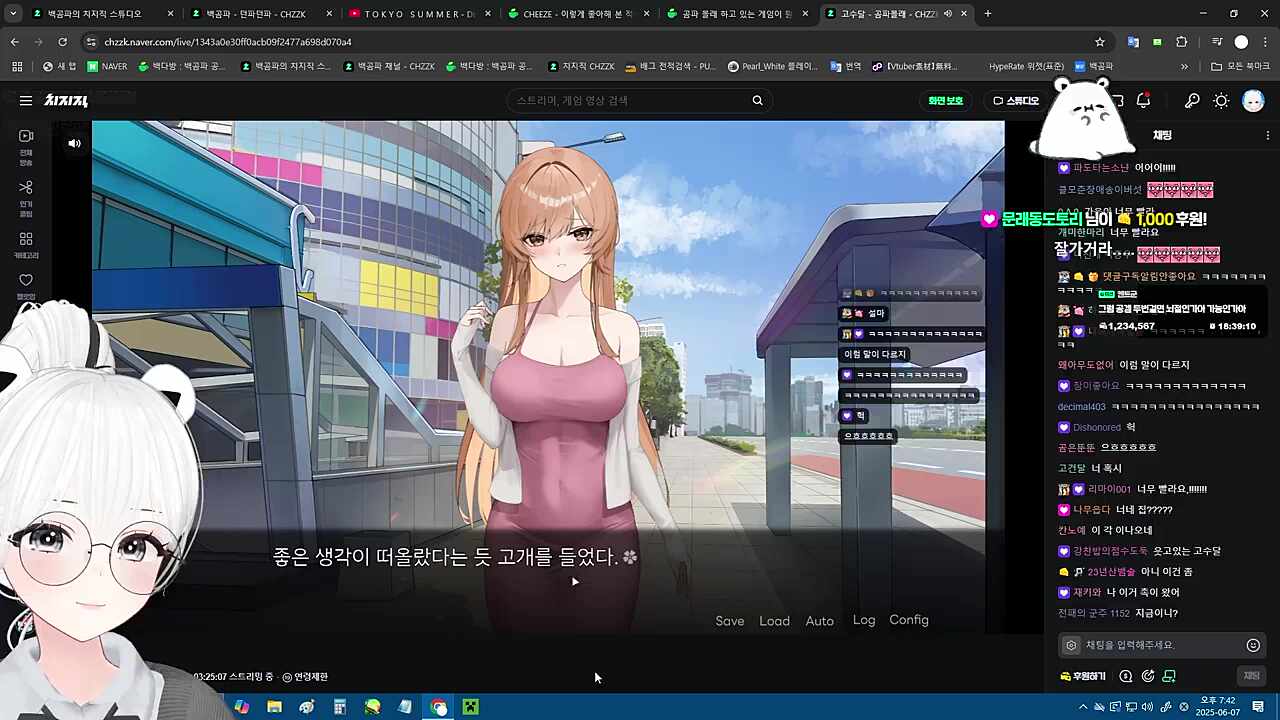Select chat username decimal403
This screenshot has height=720, width=1280.
point(1082,407)
